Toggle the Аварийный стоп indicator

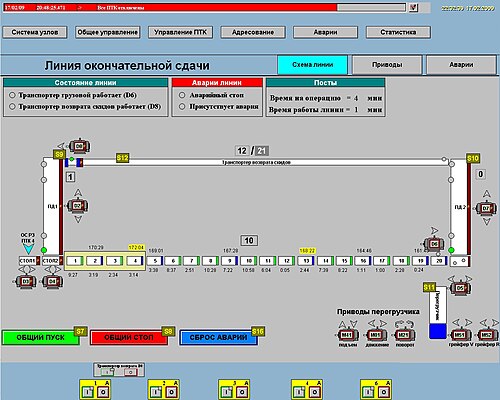[182, 95]
